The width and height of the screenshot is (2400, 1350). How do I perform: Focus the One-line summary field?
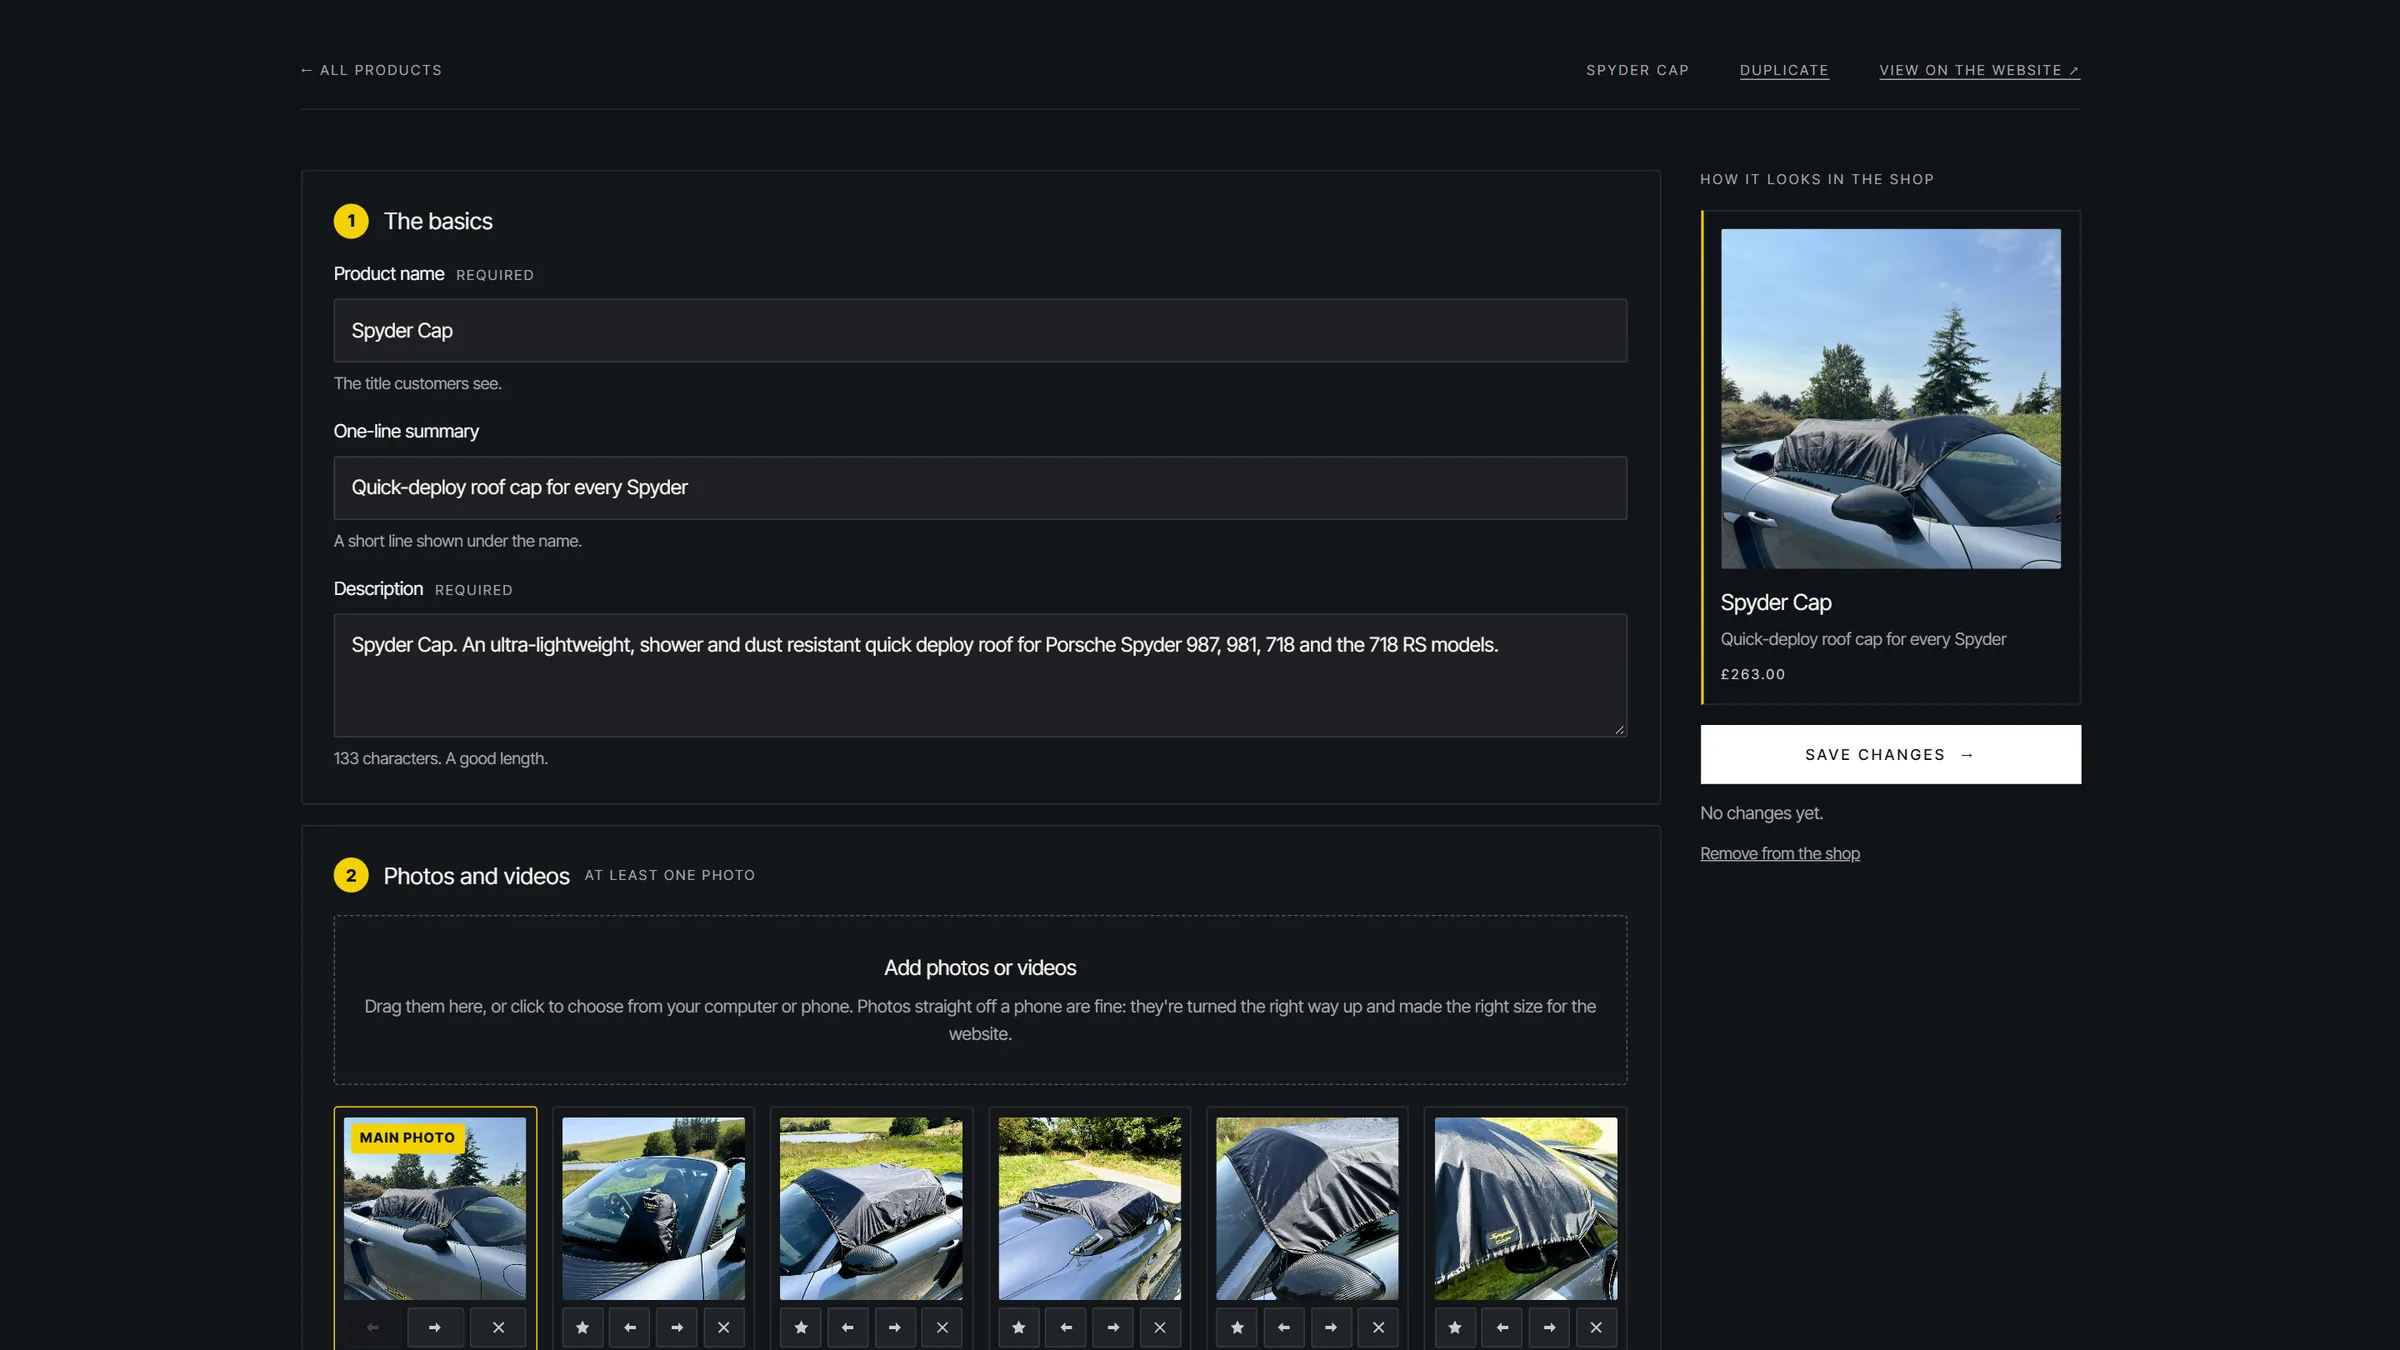pyautogui.click(x=980, y=488)
